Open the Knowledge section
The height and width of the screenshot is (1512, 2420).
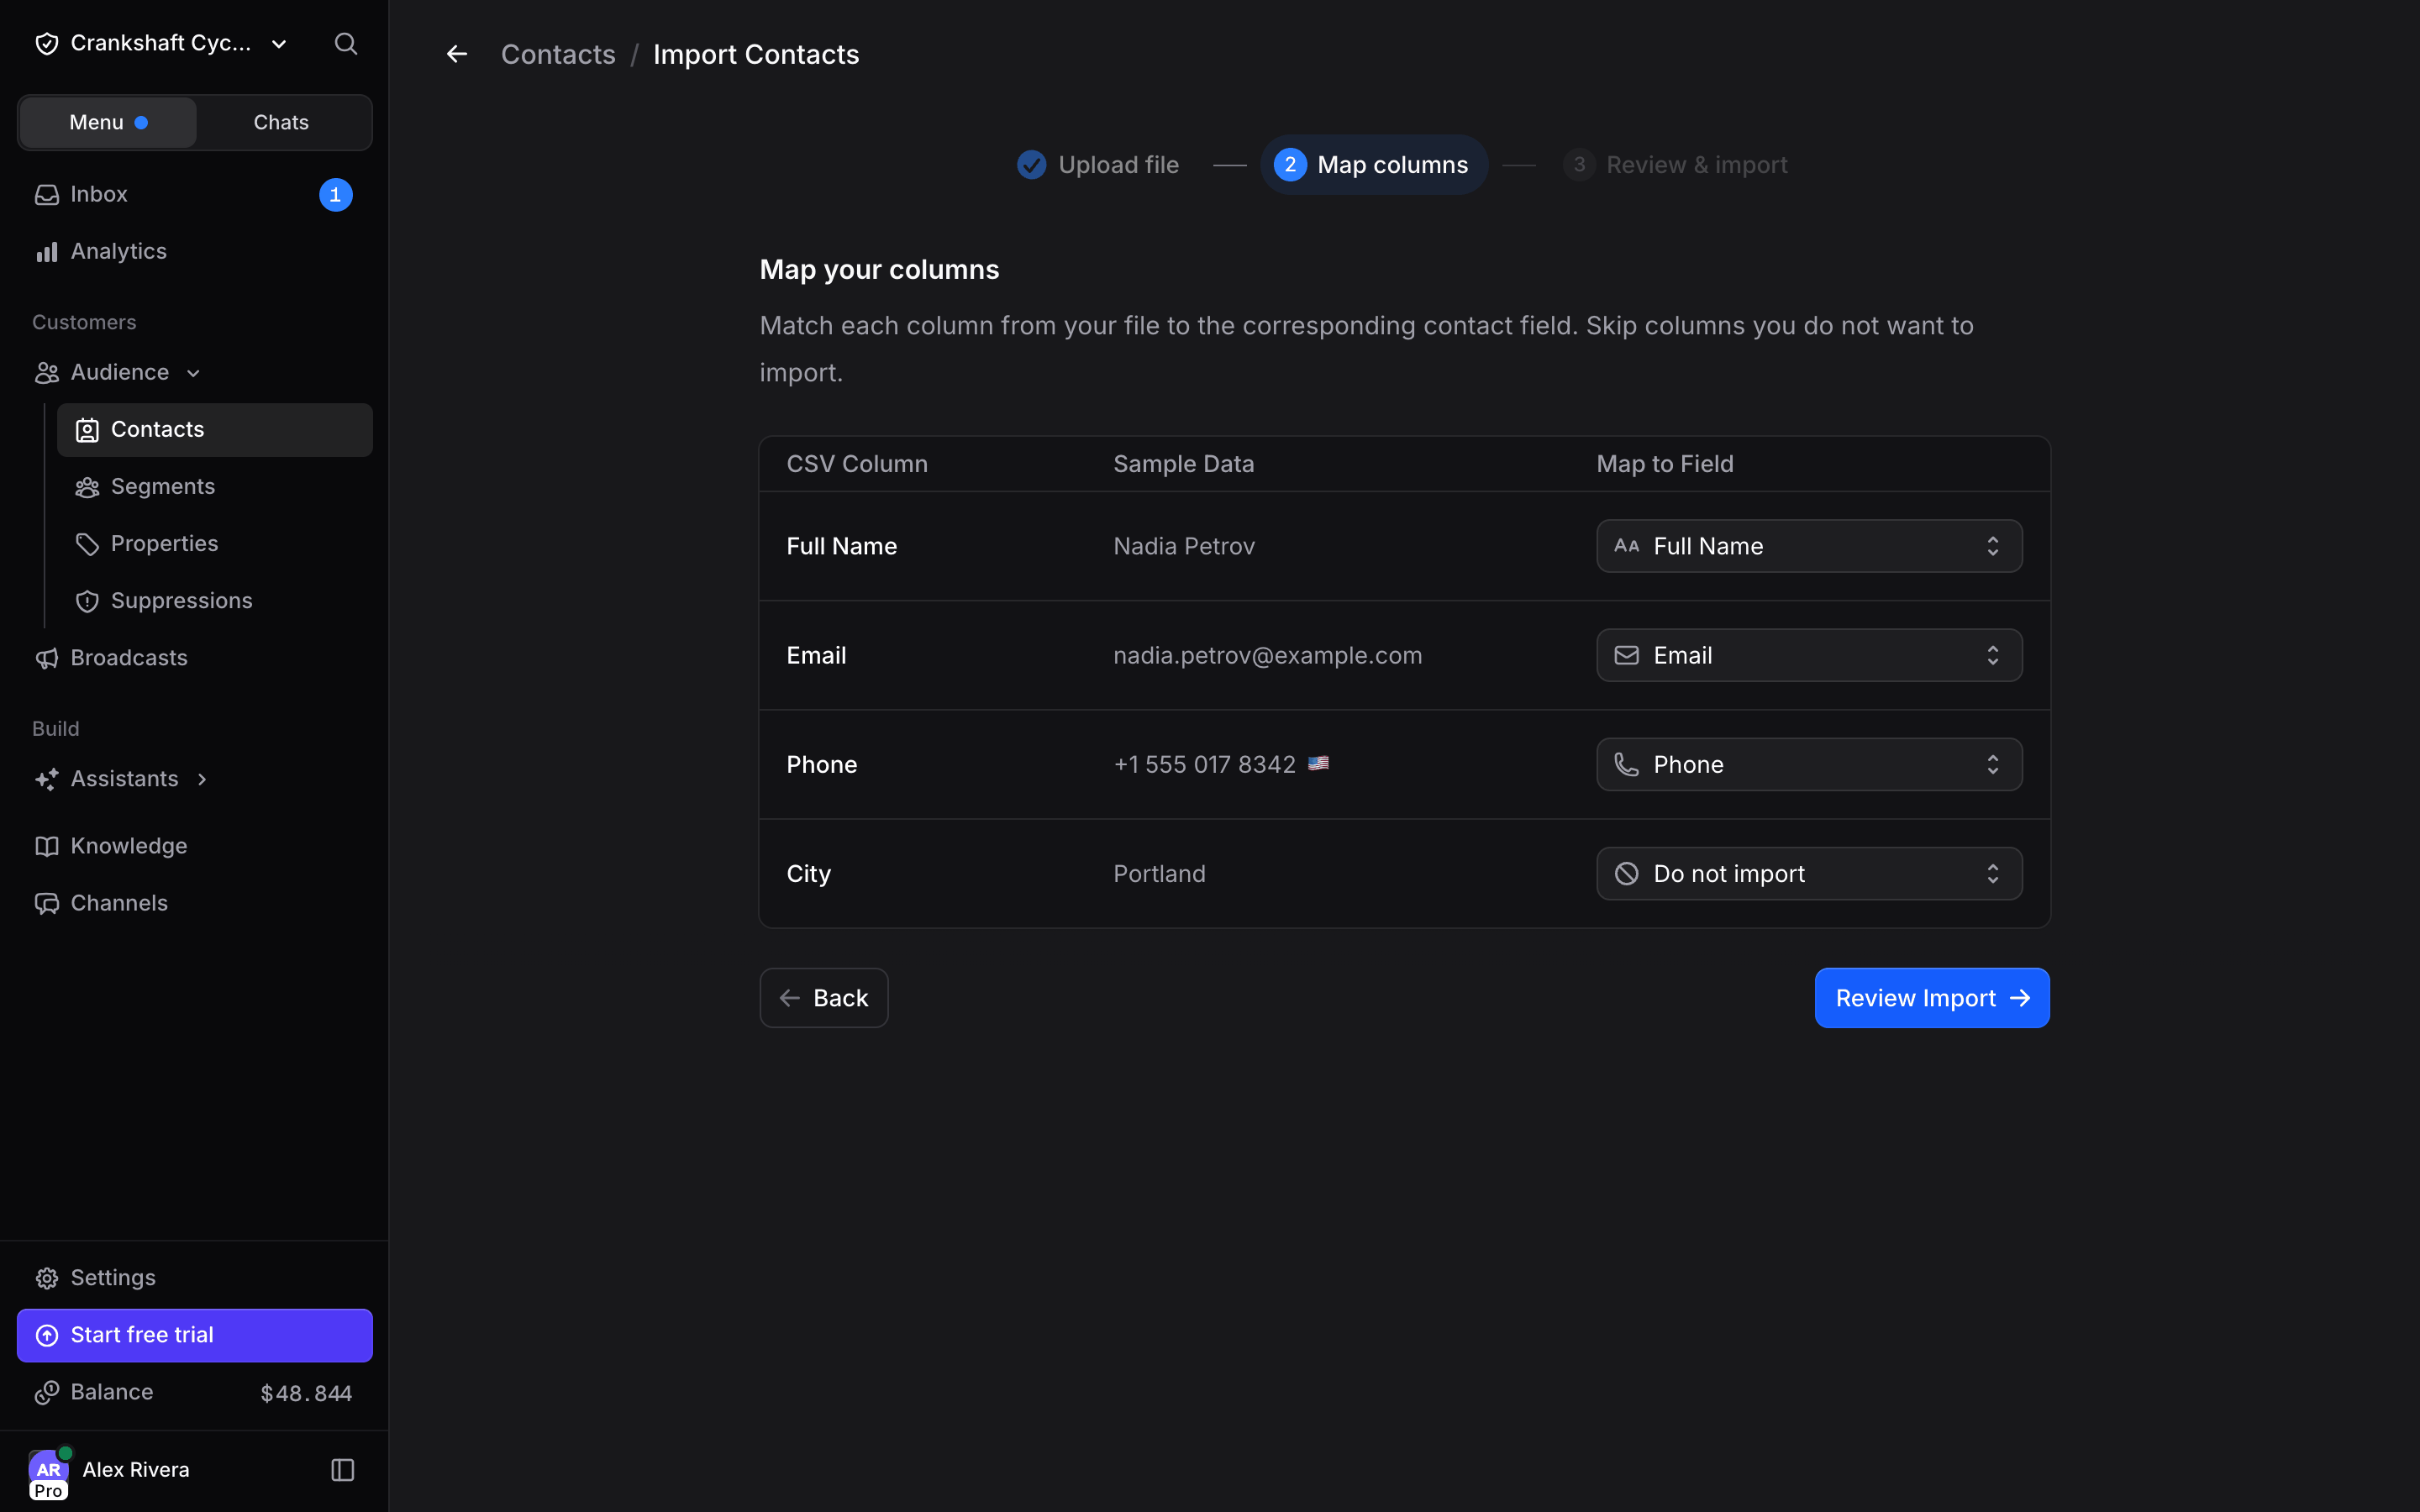[x=195, y=845]
